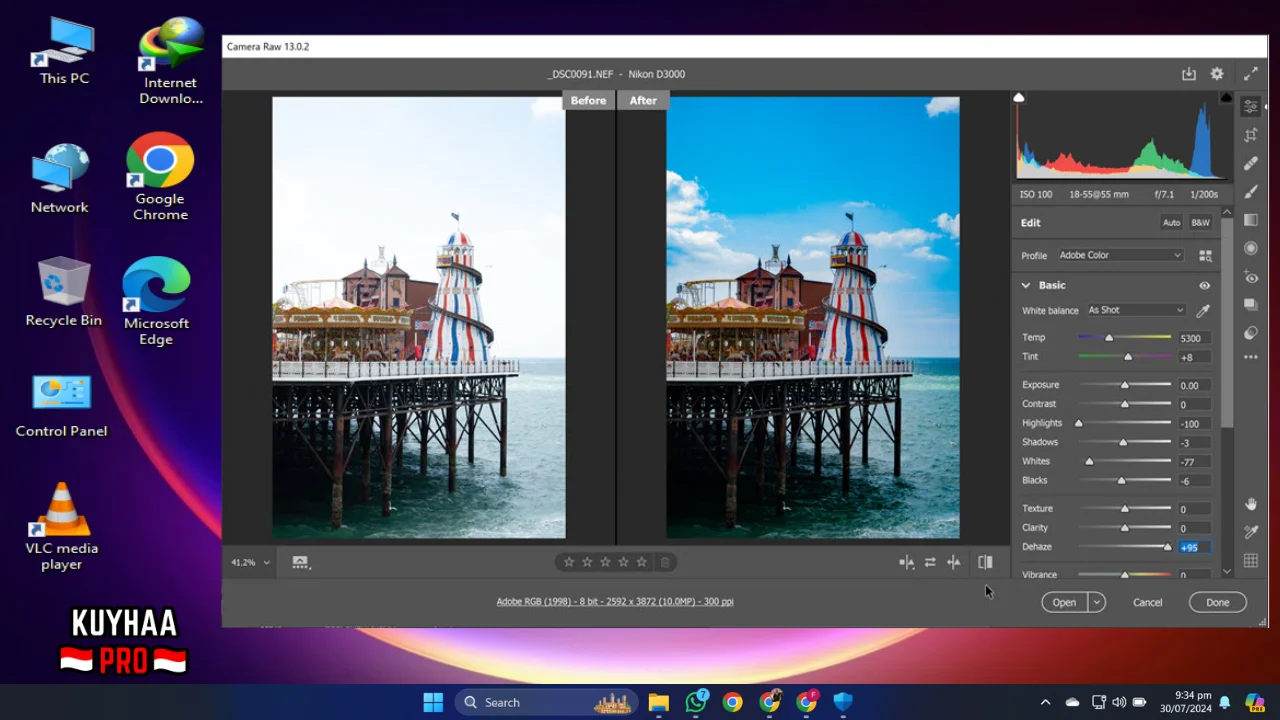Select the Color Sampler eyedropper tool
Image resolution: width=1280 pixels, height=720 pixels.
[x=1251, y=533]
